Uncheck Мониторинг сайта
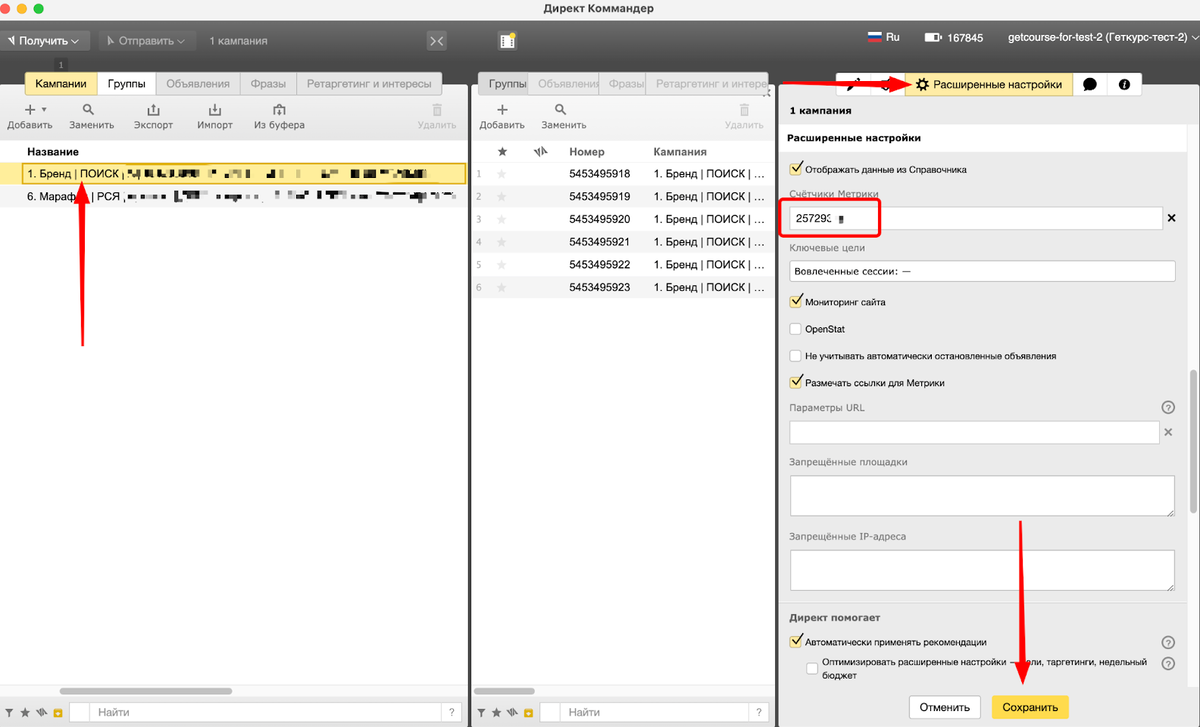This screenshot has width=1200, height=727. [x=796, y=301]
